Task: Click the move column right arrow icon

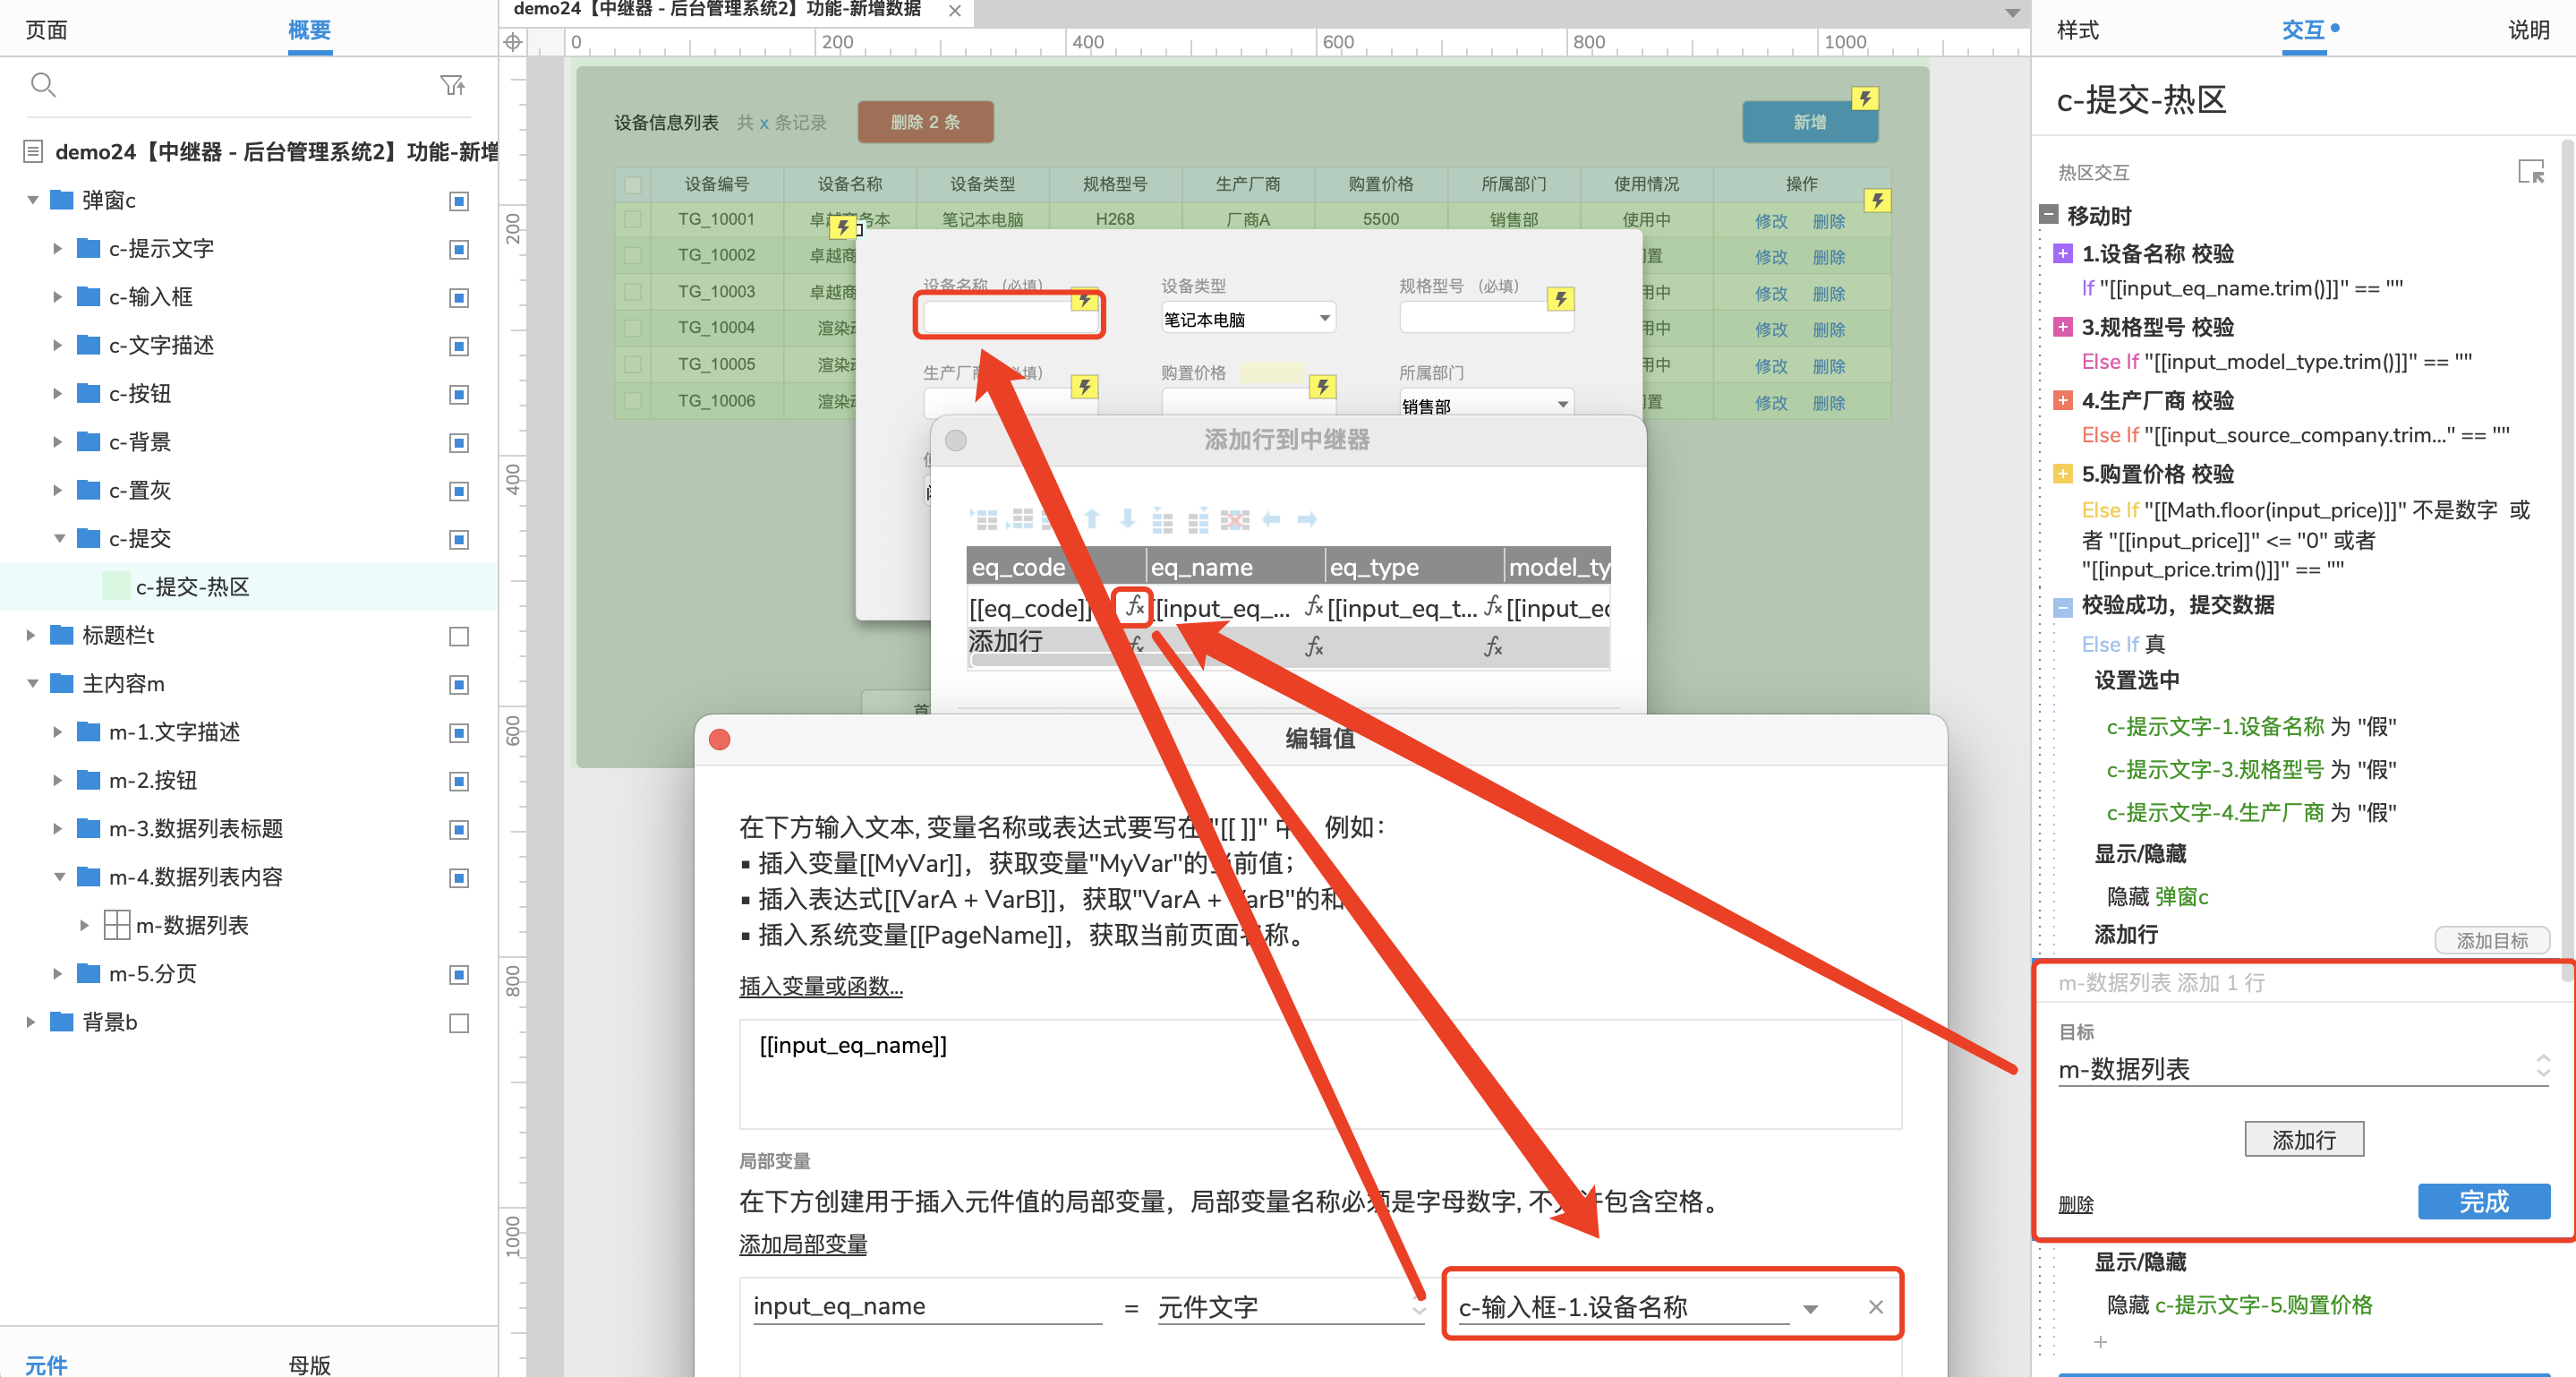Action: tap(1307, 519)
